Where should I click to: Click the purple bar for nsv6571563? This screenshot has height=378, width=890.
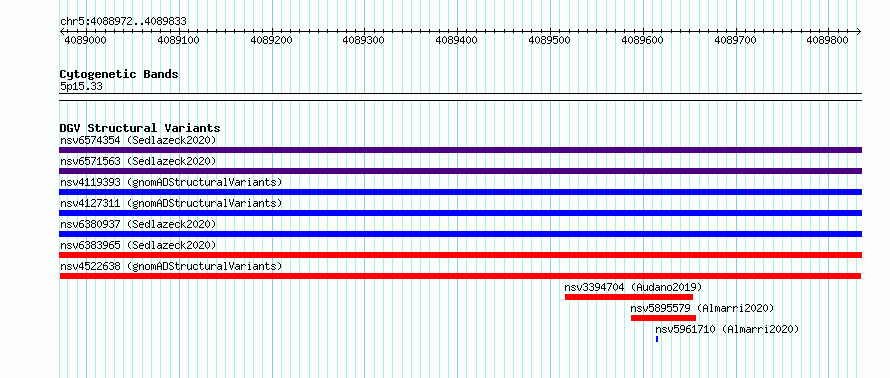(x=460, y=171)
